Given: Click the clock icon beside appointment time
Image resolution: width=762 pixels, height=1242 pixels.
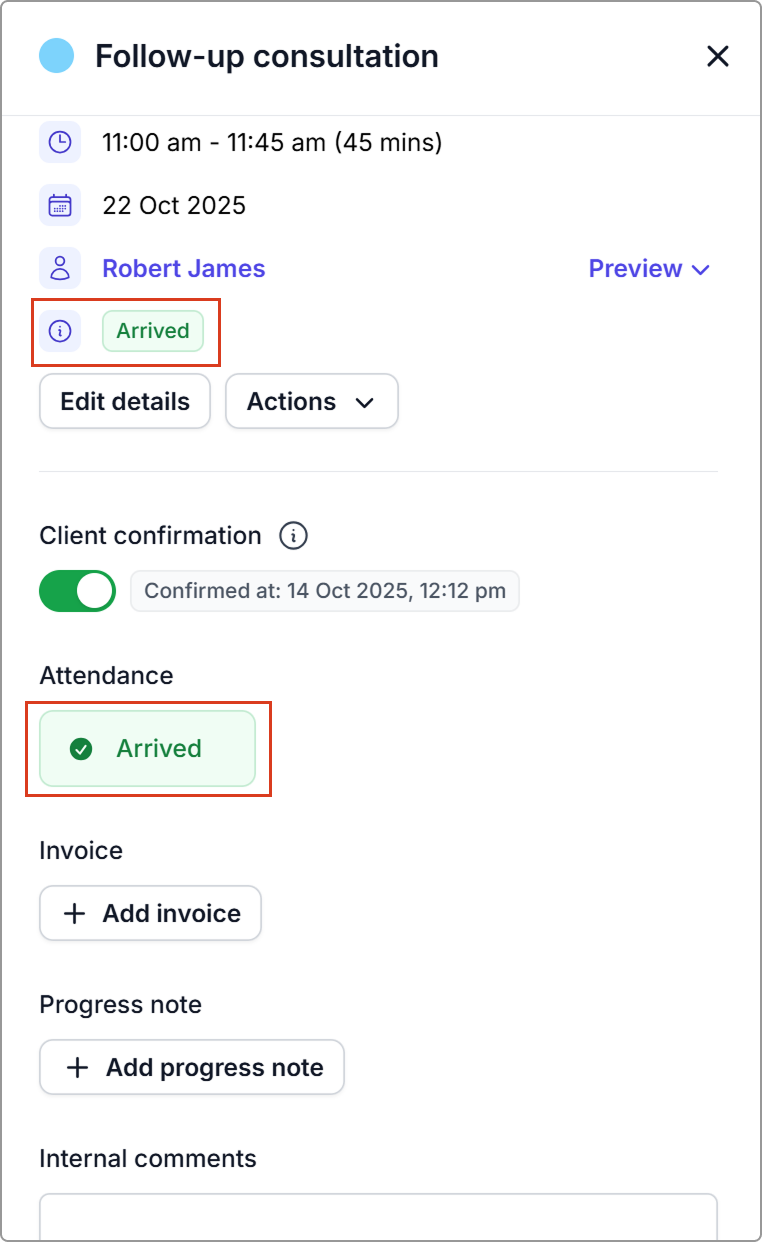Looking at the screenshot, I should coord(60,142).
